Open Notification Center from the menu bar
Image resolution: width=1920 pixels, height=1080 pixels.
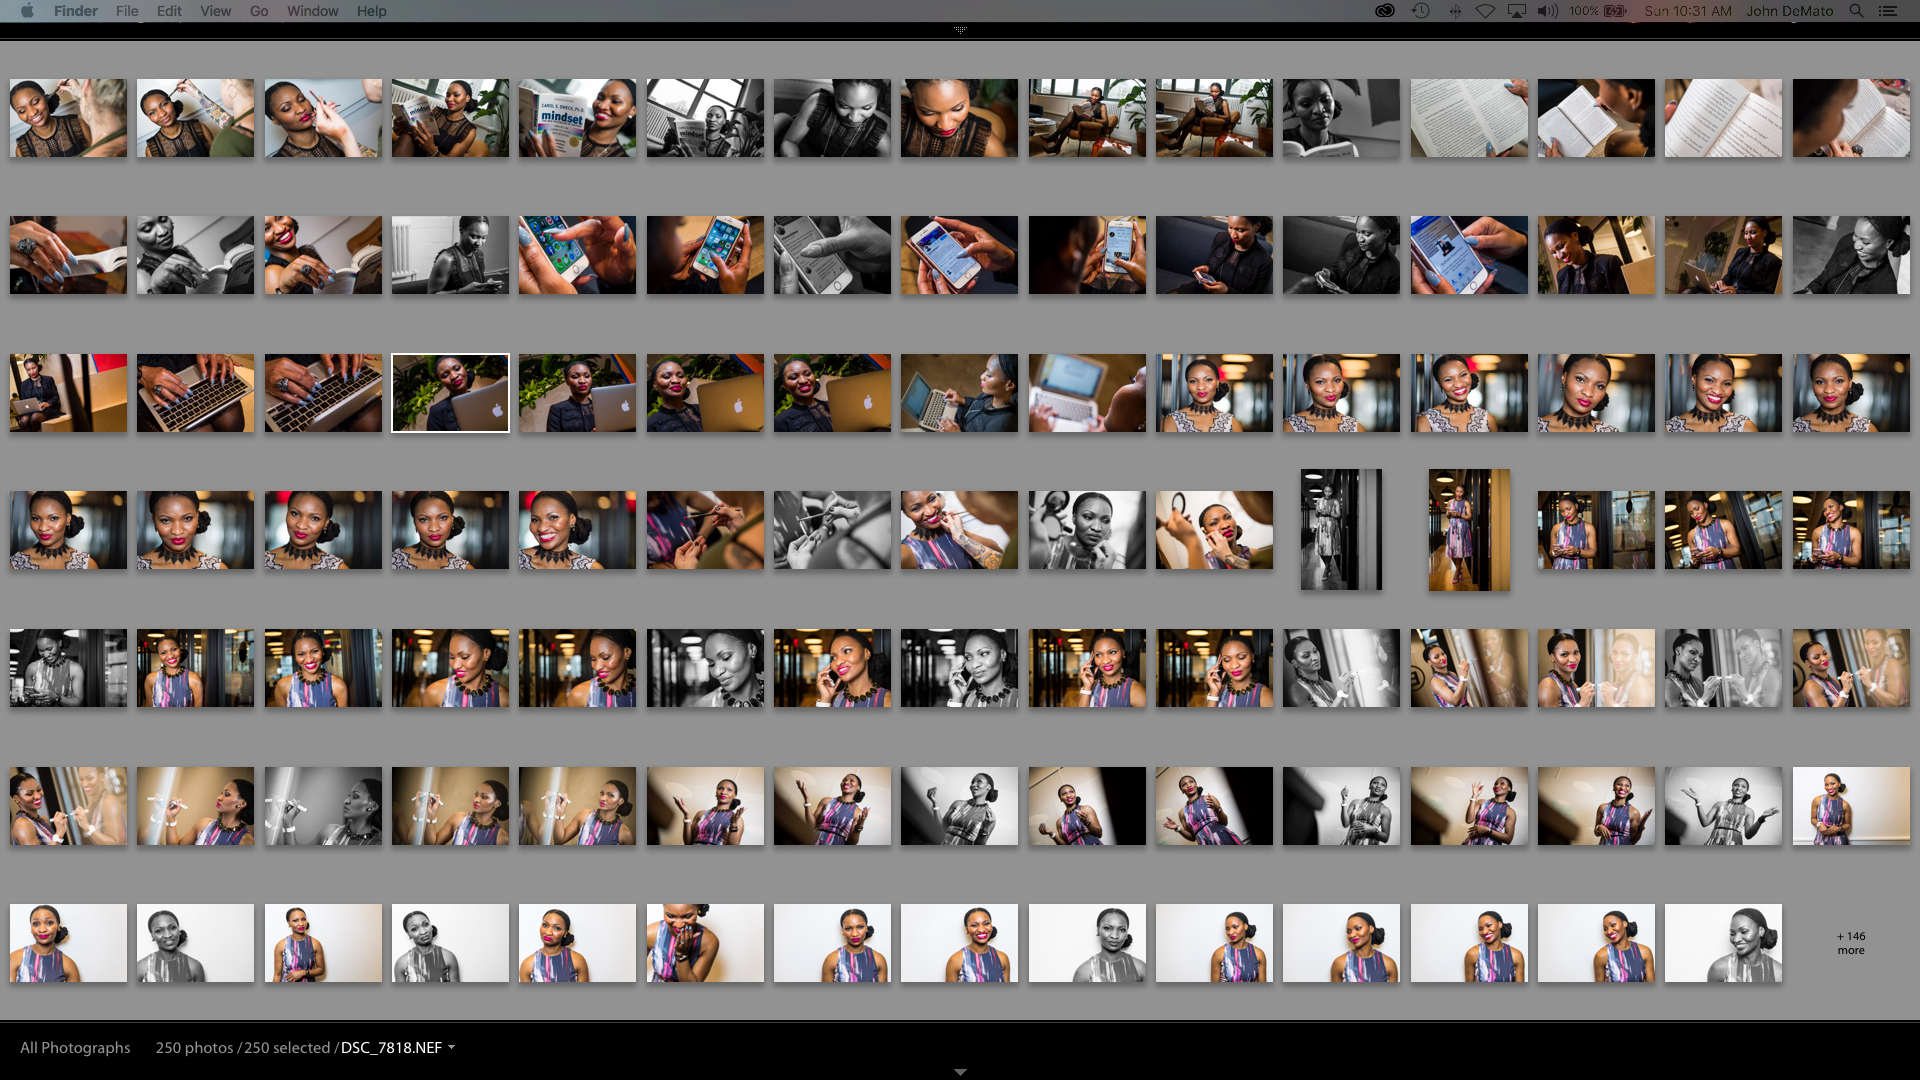1890,11
